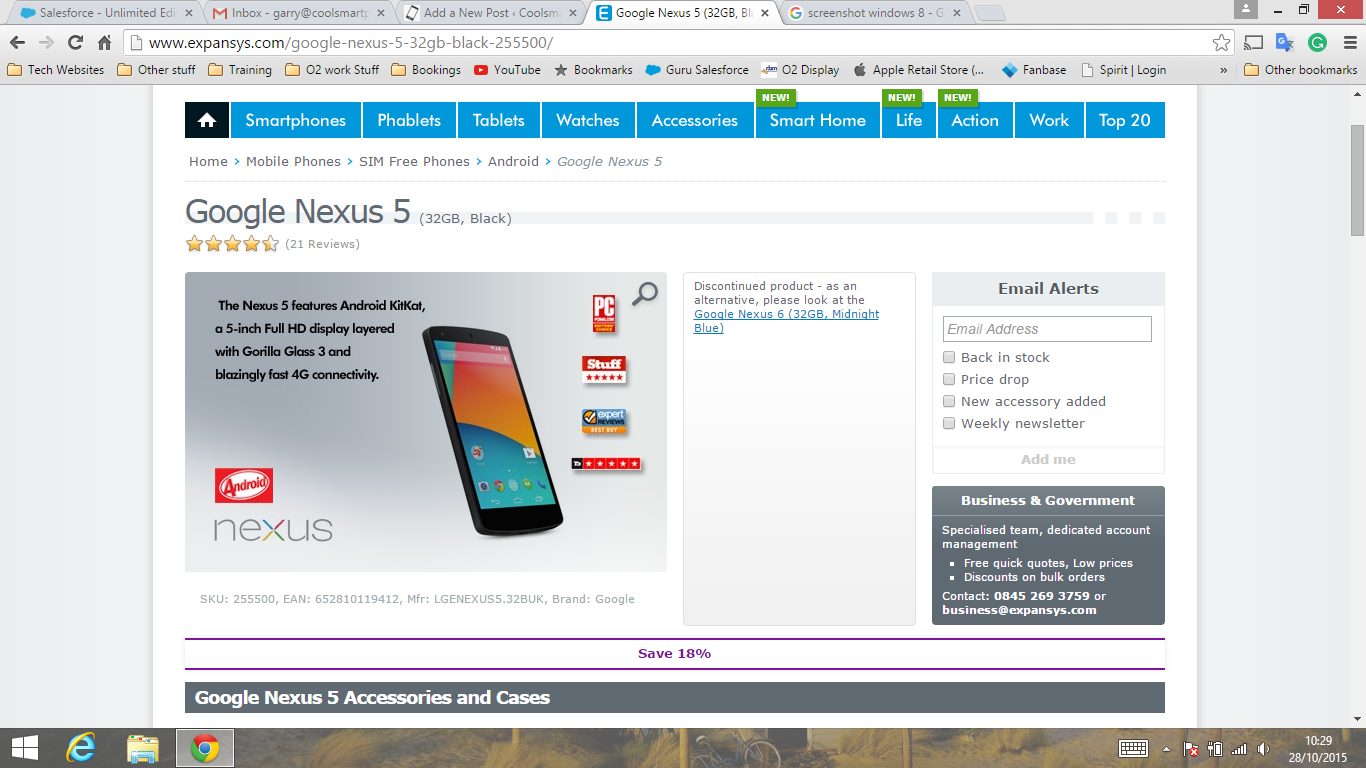Image resolution: width=1366 pixels, height=768 pixels.
Task: Open Tech Websites bookmark folder
Action: (55, 70)
